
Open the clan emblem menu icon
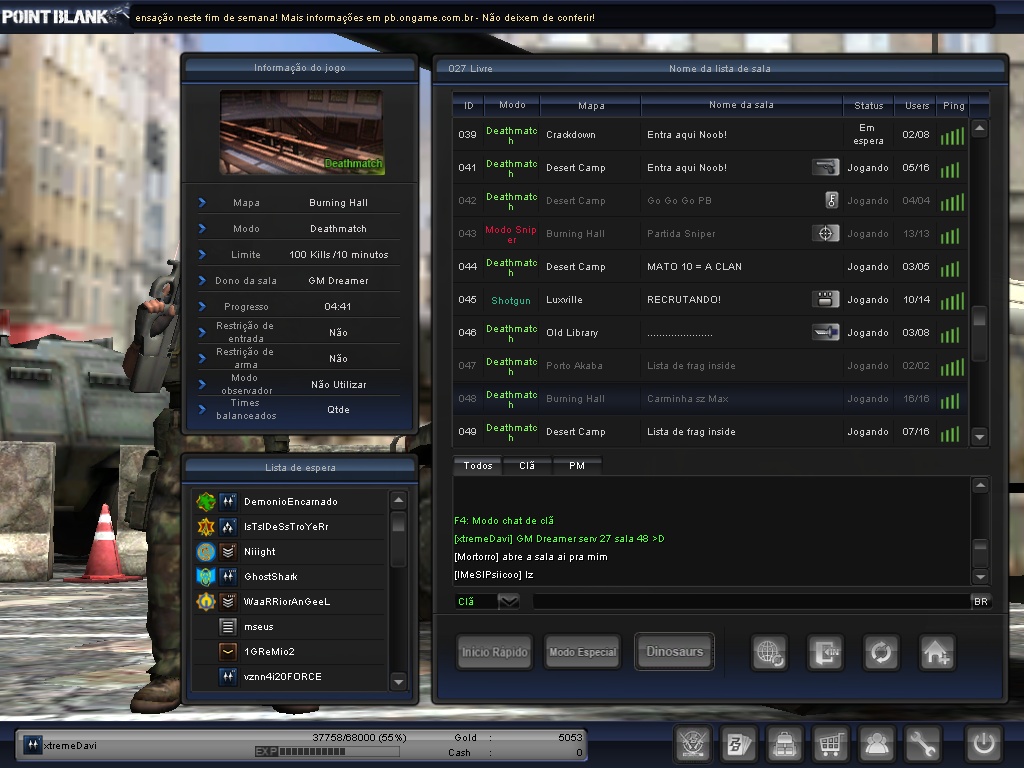tap(692, 743)
